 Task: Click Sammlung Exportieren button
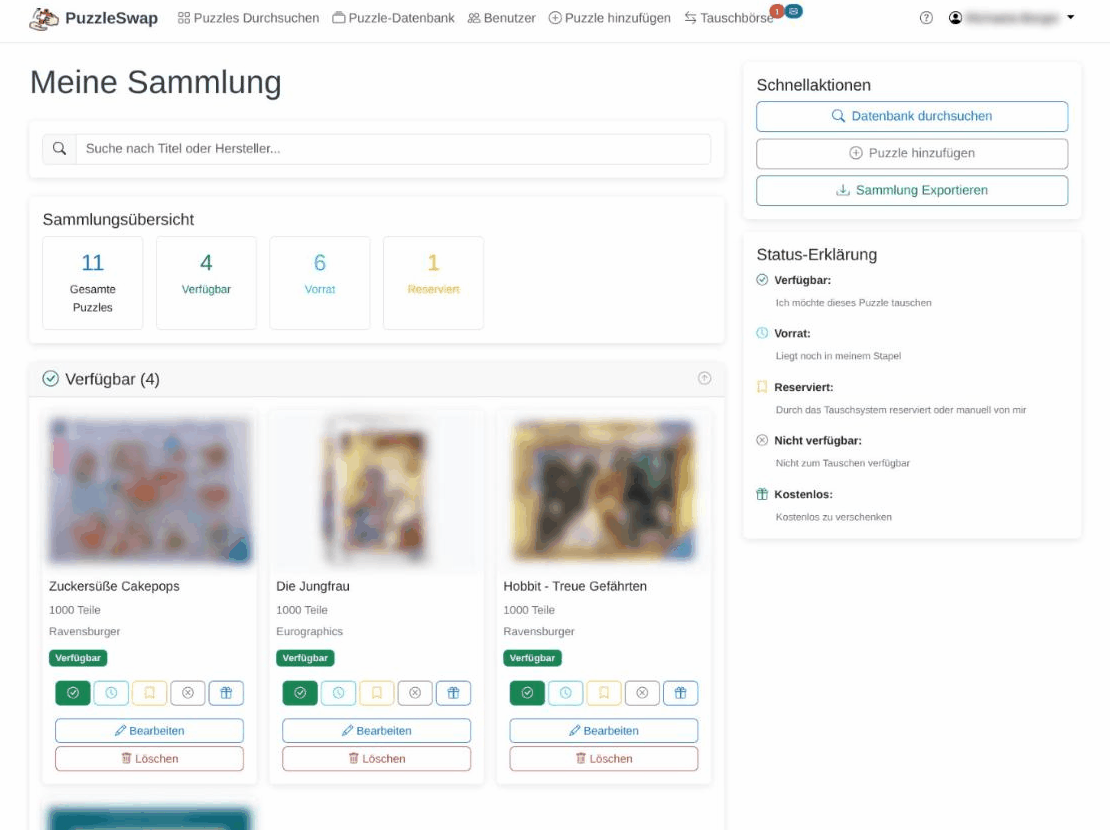pos(911,190)
